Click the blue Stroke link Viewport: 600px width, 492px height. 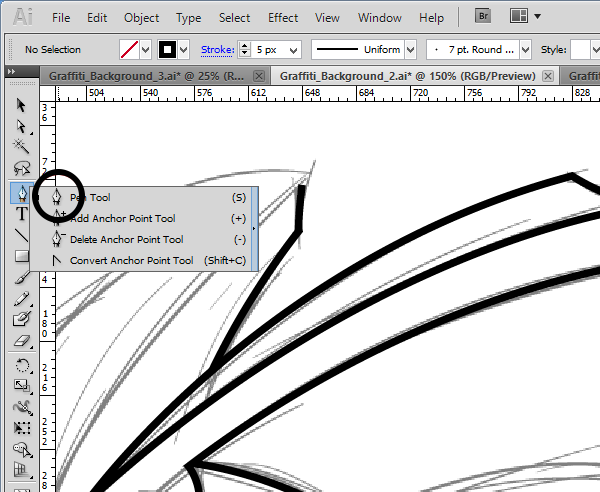click(216, 50)
